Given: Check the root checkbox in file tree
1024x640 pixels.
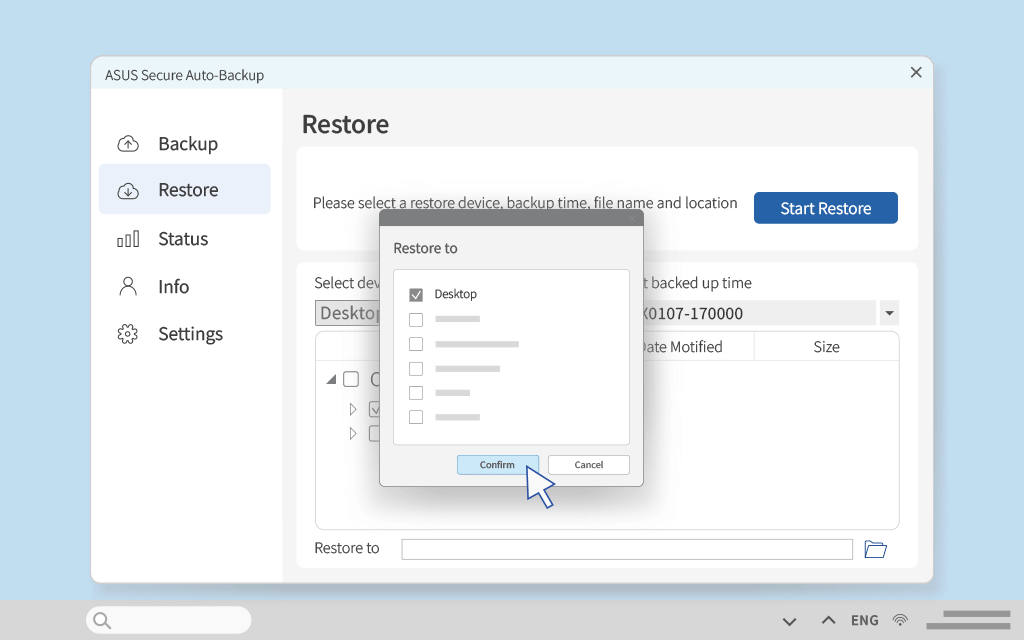Looking at the screenshot, I should 351,379.
